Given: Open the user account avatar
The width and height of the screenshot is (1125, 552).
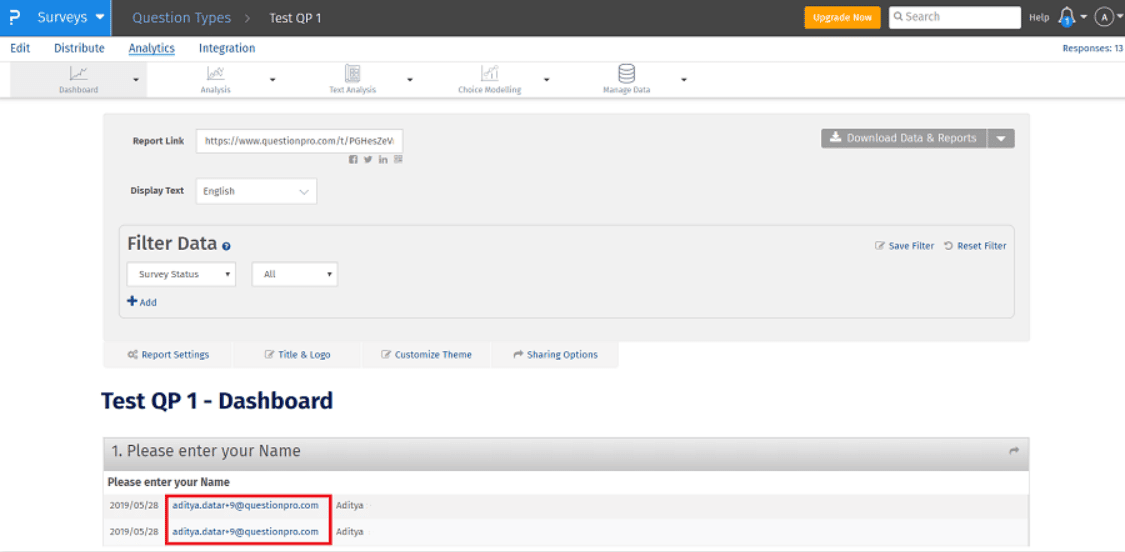Looking at the screenshot, I should 1103,17.
